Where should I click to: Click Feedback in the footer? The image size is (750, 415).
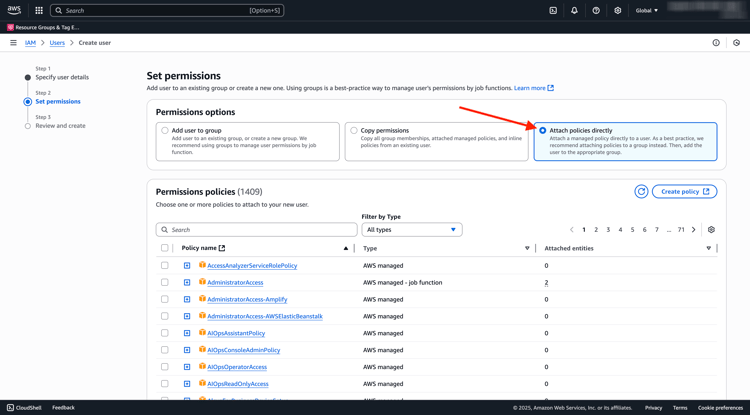click(63, 408)
